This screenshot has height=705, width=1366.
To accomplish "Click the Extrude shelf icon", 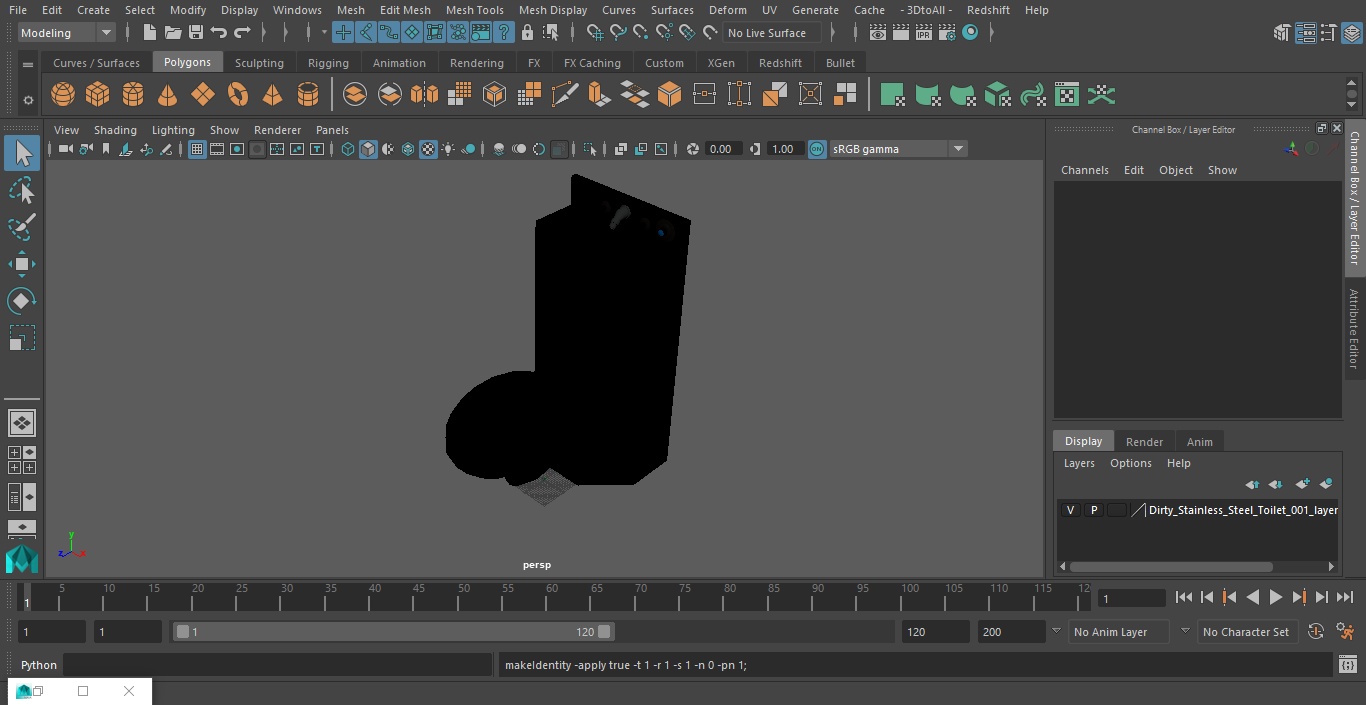I will pyautogui.click(x=599, y=95).
